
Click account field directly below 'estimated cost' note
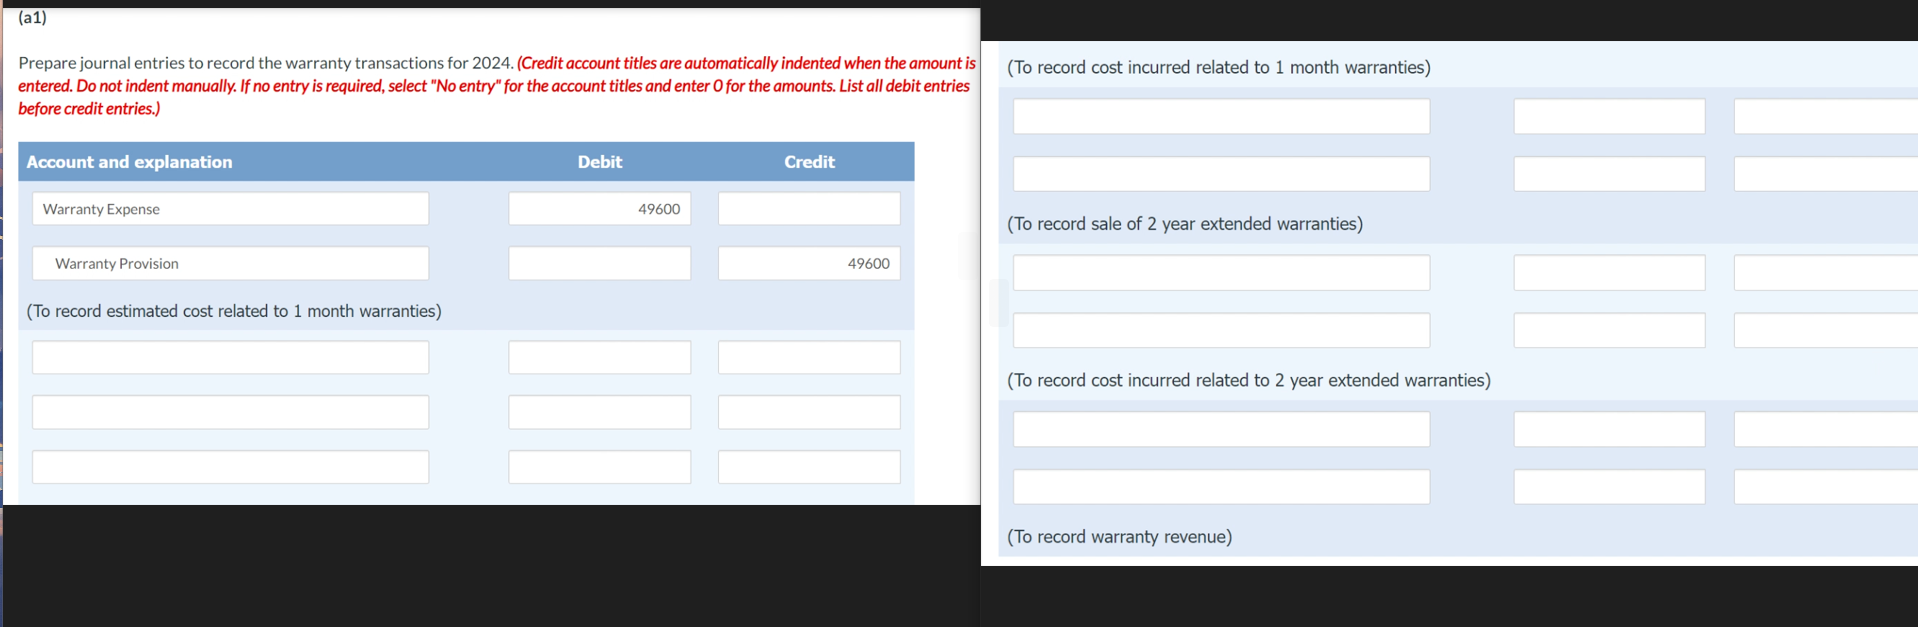(230, 358)
